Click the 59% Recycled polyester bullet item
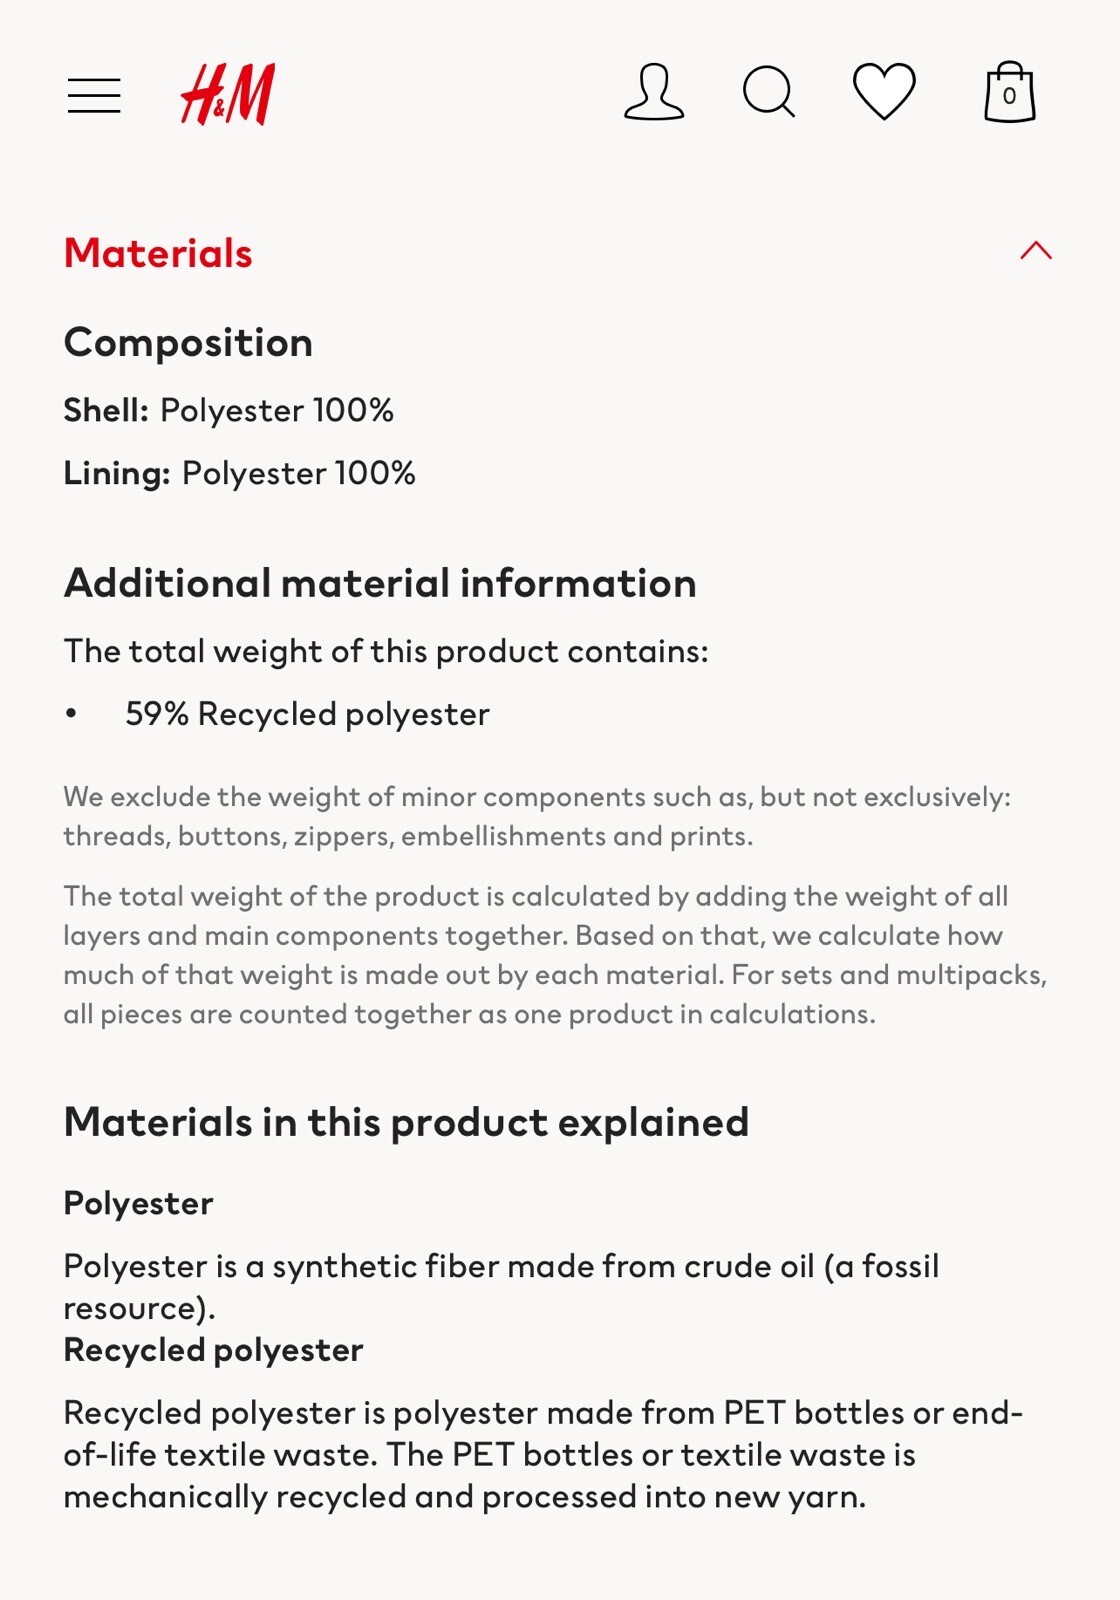This screenshot has width=1120, height=1600. pos(307,714)
